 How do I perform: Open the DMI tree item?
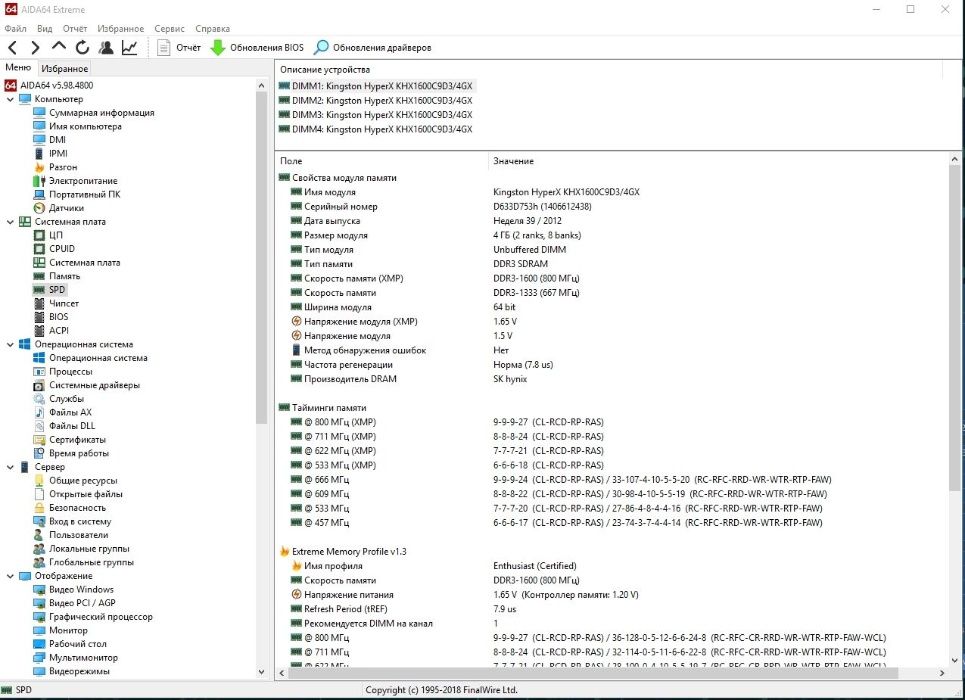click(49, 140)
